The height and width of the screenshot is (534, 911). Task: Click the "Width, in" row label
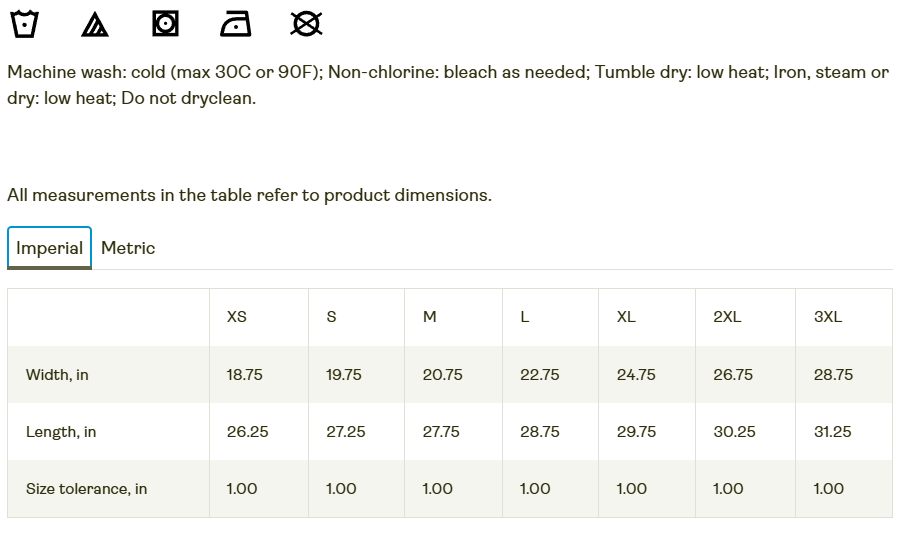coord(57,375)
